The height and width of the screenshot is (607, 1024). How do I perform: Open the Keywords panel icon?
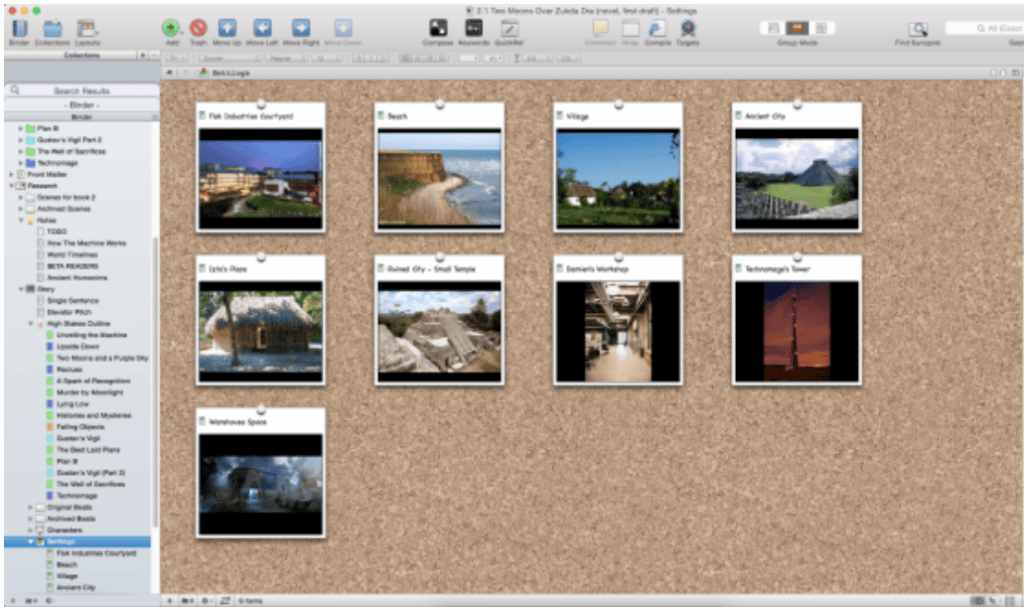pyautogui.click(x=473, y=28)
